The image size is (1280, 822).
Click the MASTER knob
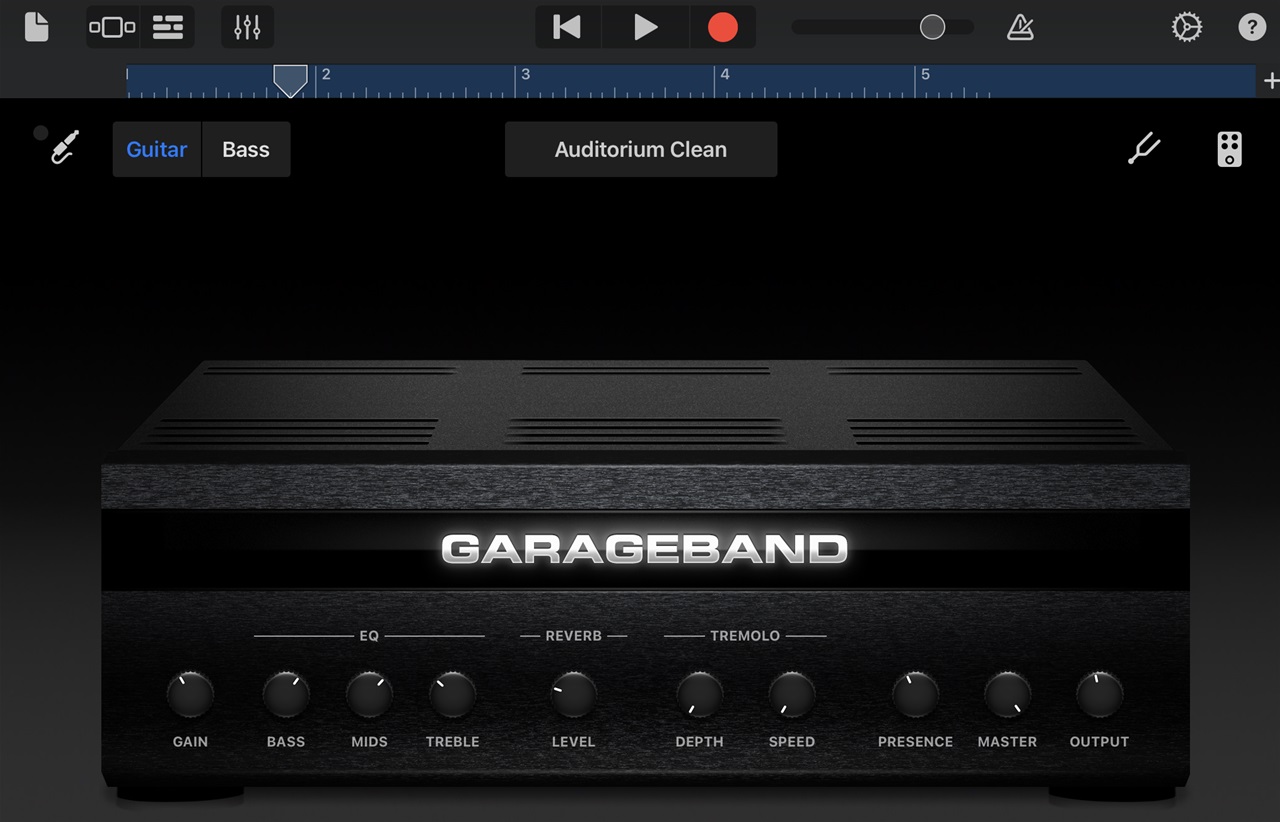tap(1007, 695)
